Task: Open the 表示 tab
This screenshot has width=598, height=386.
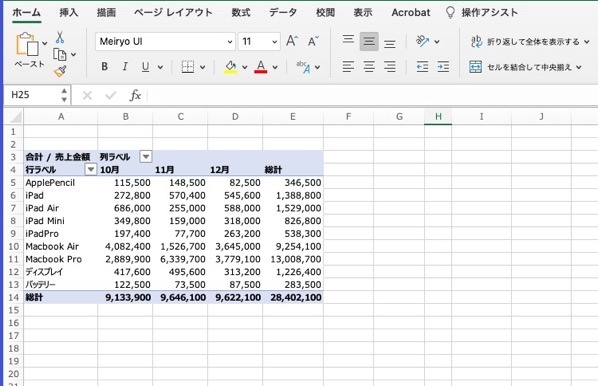Action: click(363, 13)
